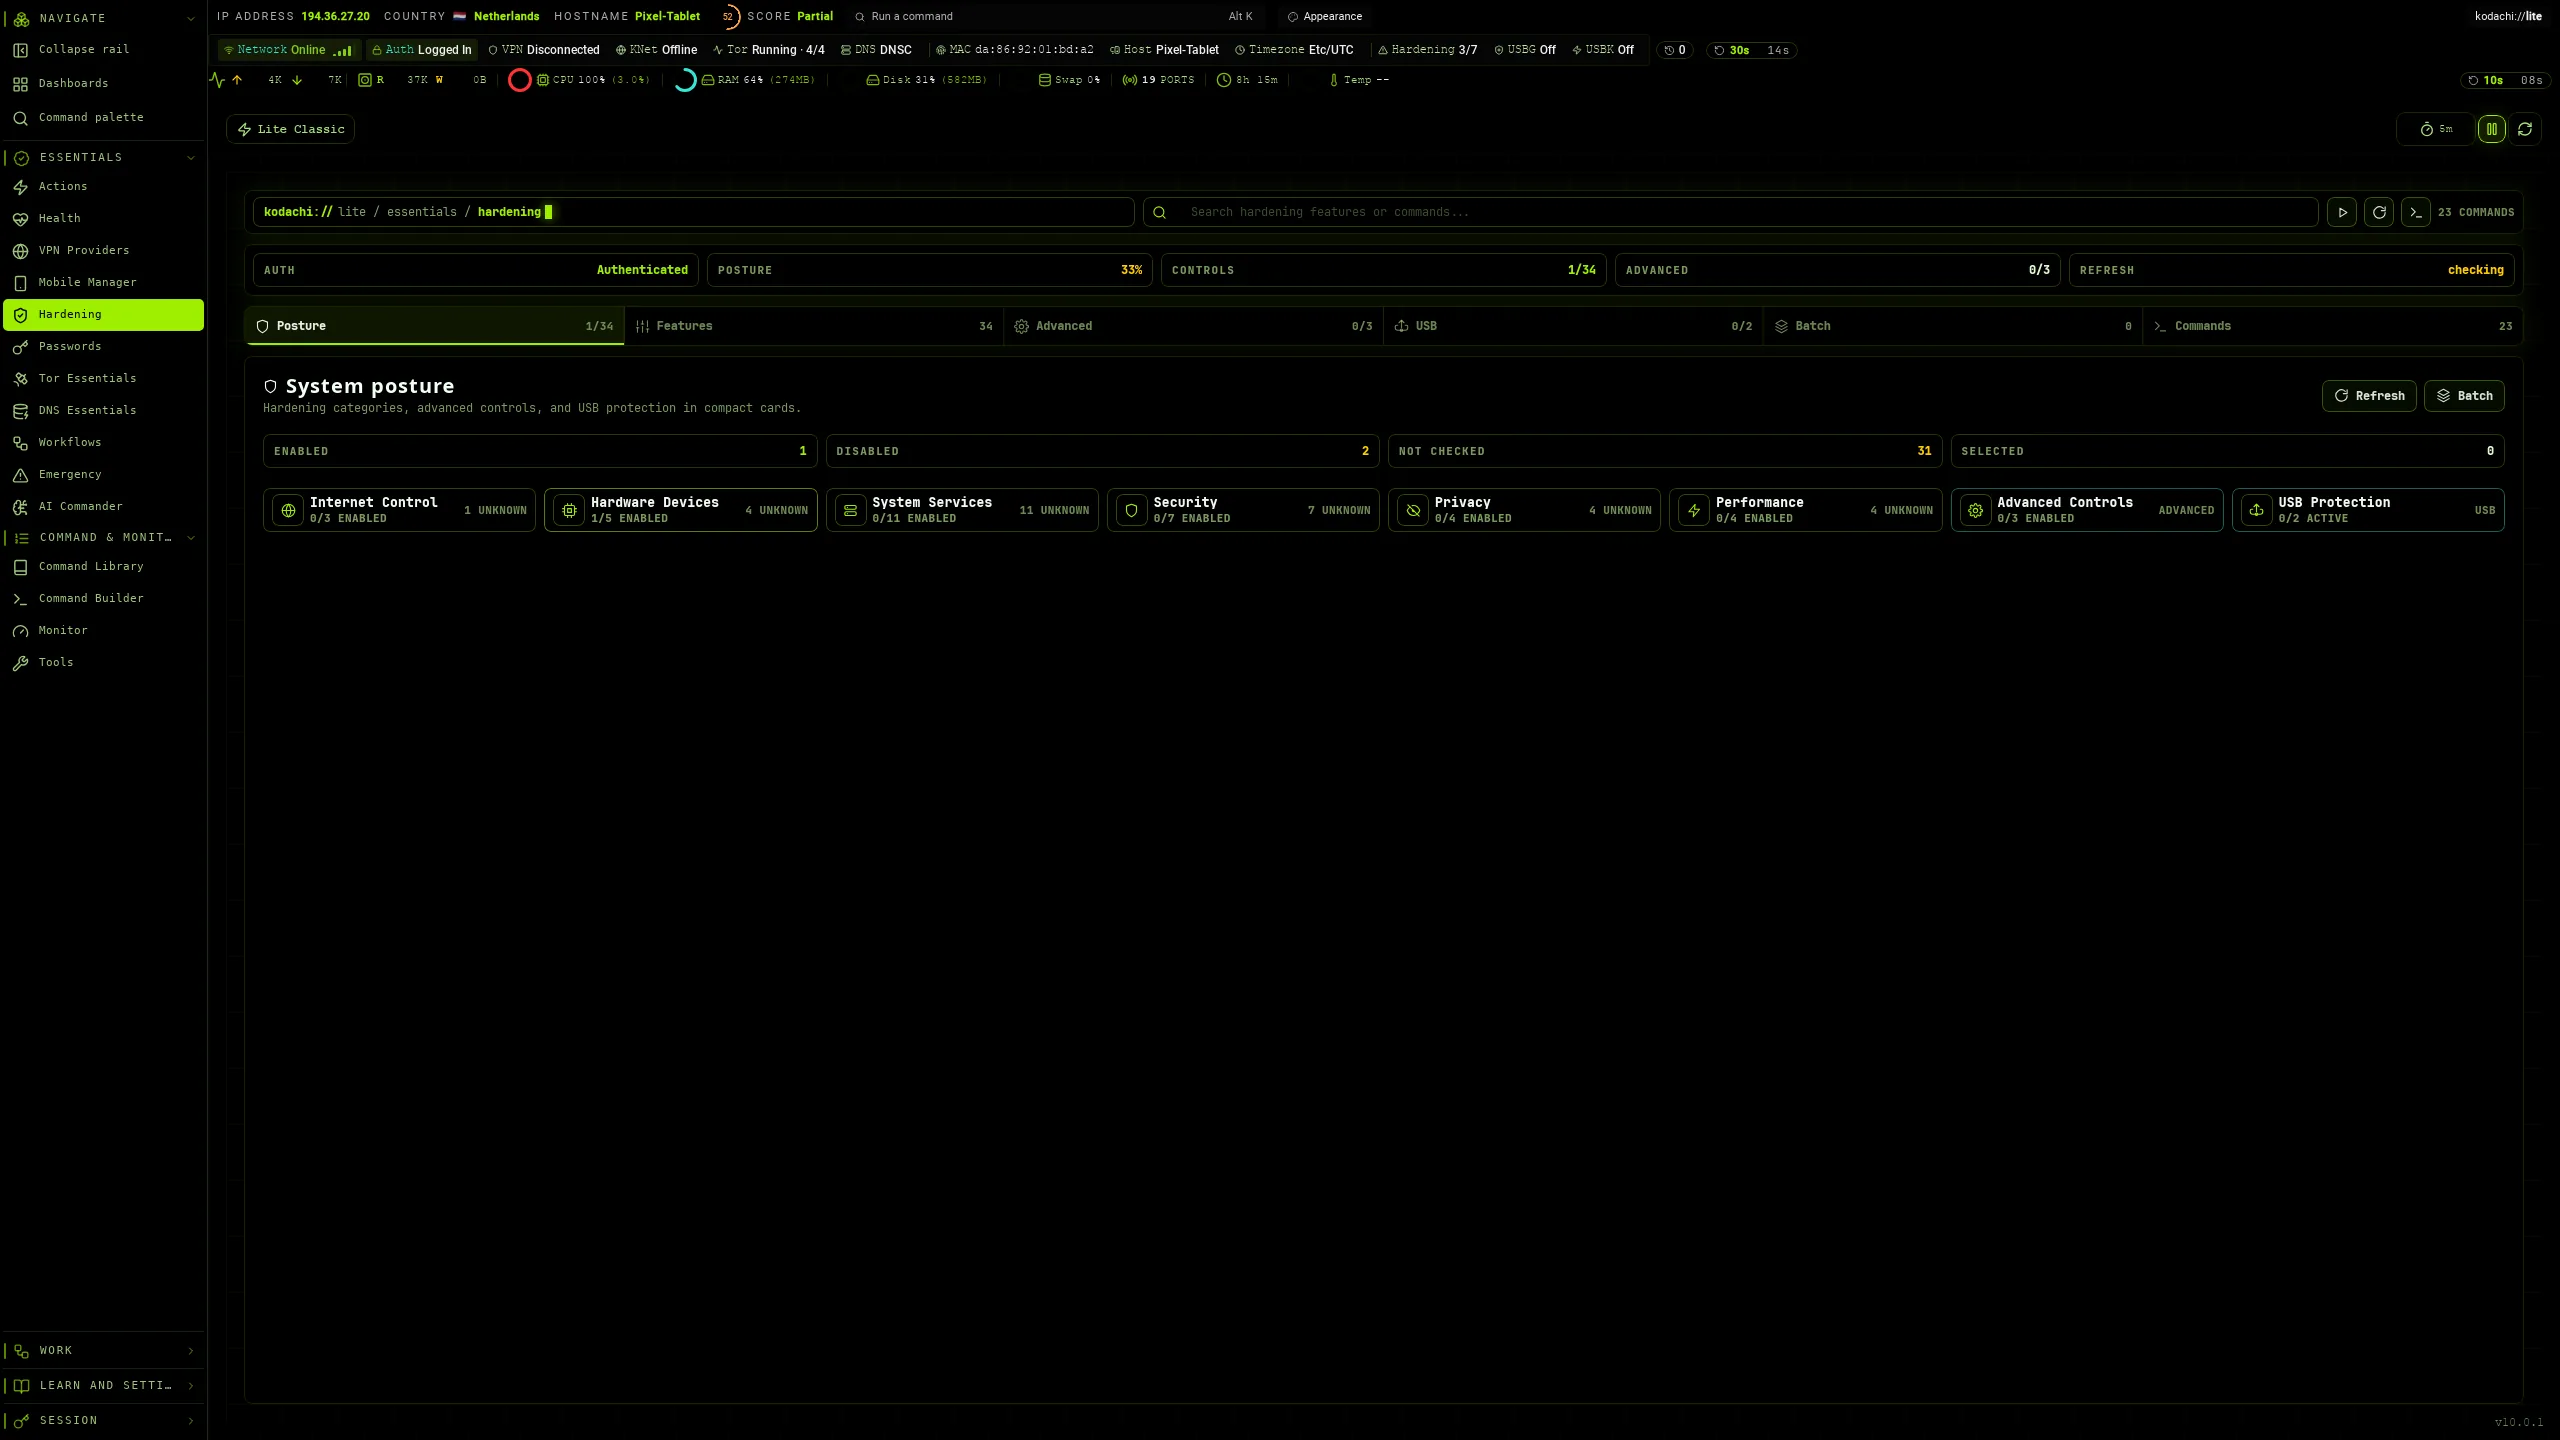Focus the hardening features search field
2560x1440 pixels.
click(x=1730, y=212)
